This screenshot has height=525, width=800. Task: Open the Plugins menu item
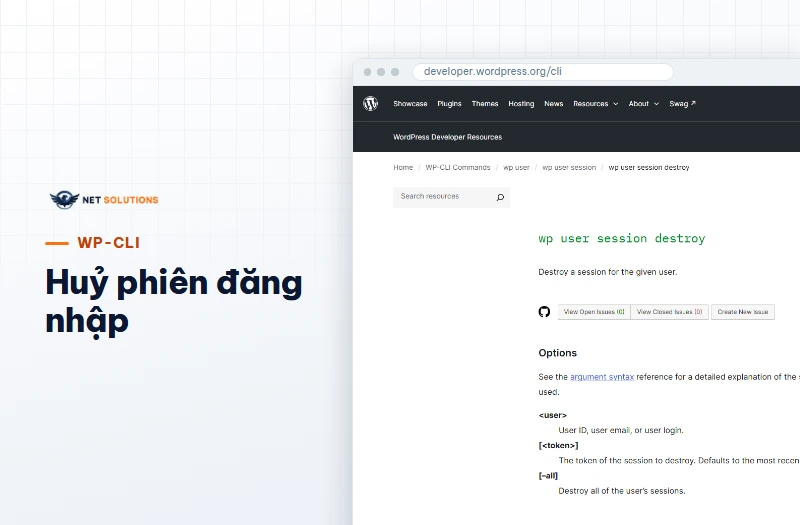[x=449, y=104]
